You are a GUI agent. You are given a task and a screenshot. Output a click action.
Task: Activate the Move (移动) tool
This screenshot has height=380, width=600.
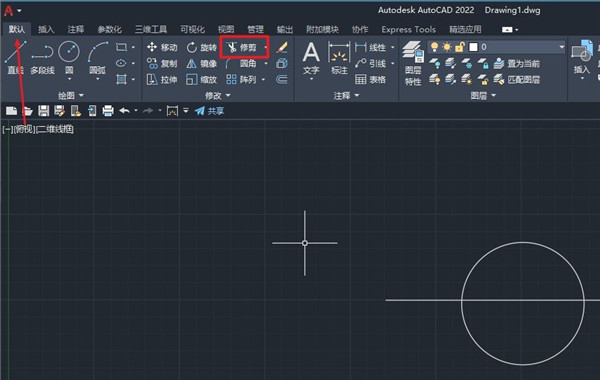162,47
